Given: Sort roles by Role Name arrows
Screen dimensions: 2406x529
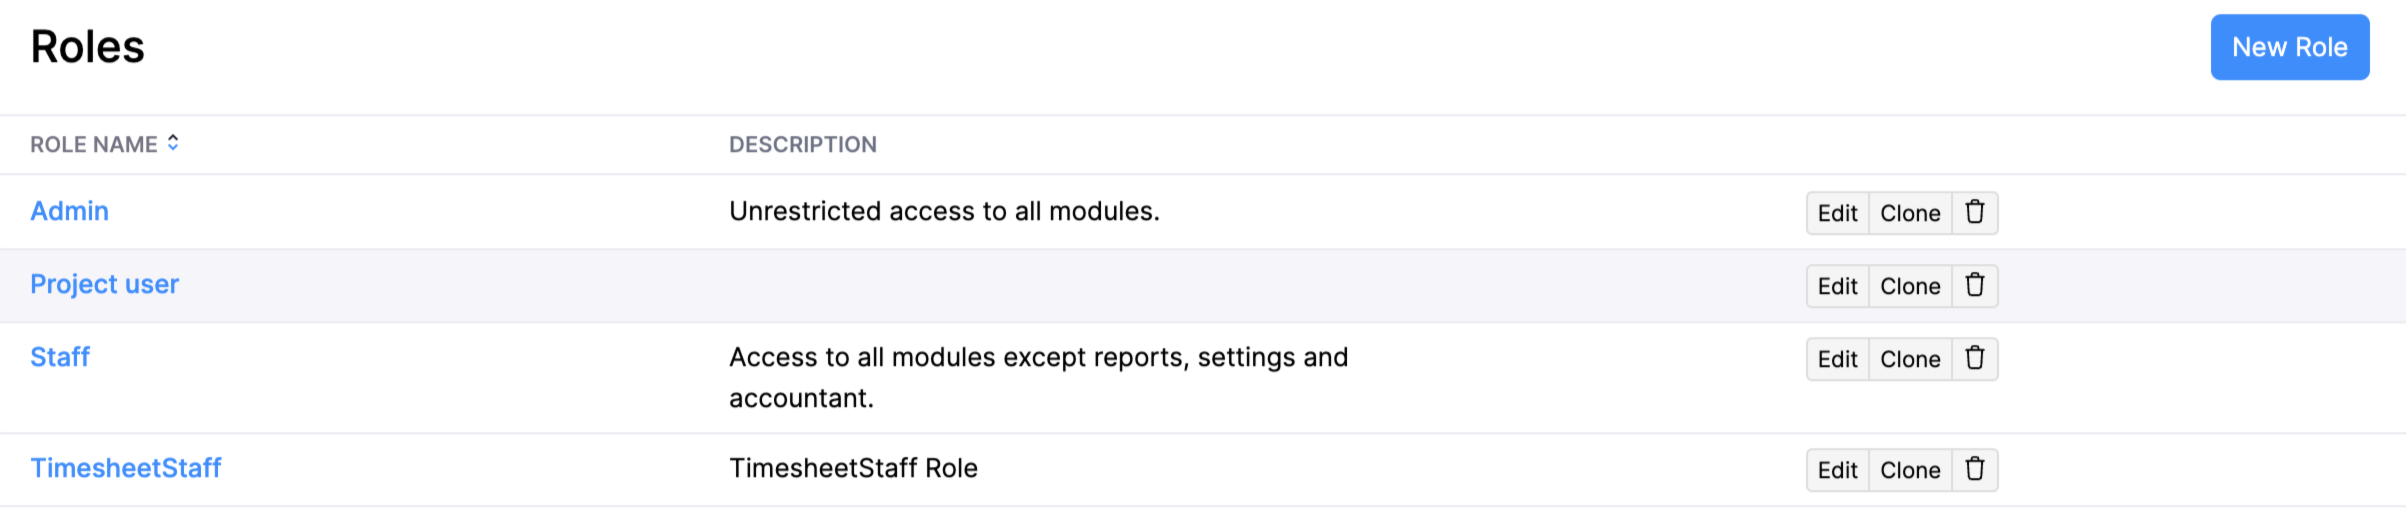Looking at the screenshot, I should pyautogui.click(x=173, y=144).
